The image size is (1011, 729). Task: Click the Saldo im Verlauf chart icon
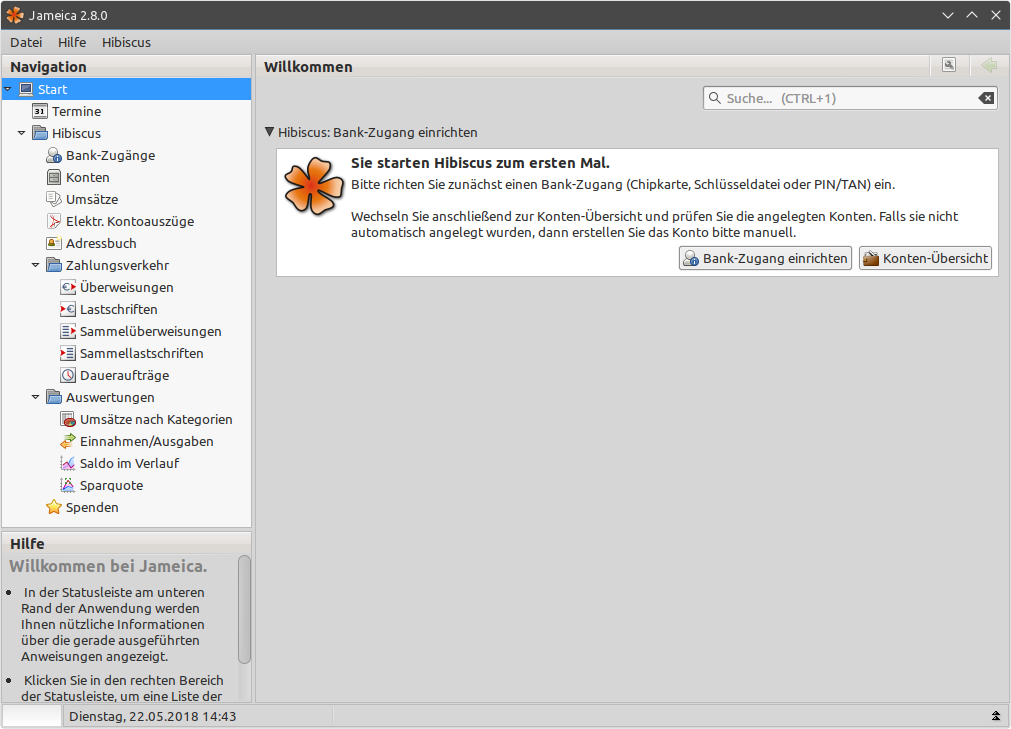[x=68, y=463]
